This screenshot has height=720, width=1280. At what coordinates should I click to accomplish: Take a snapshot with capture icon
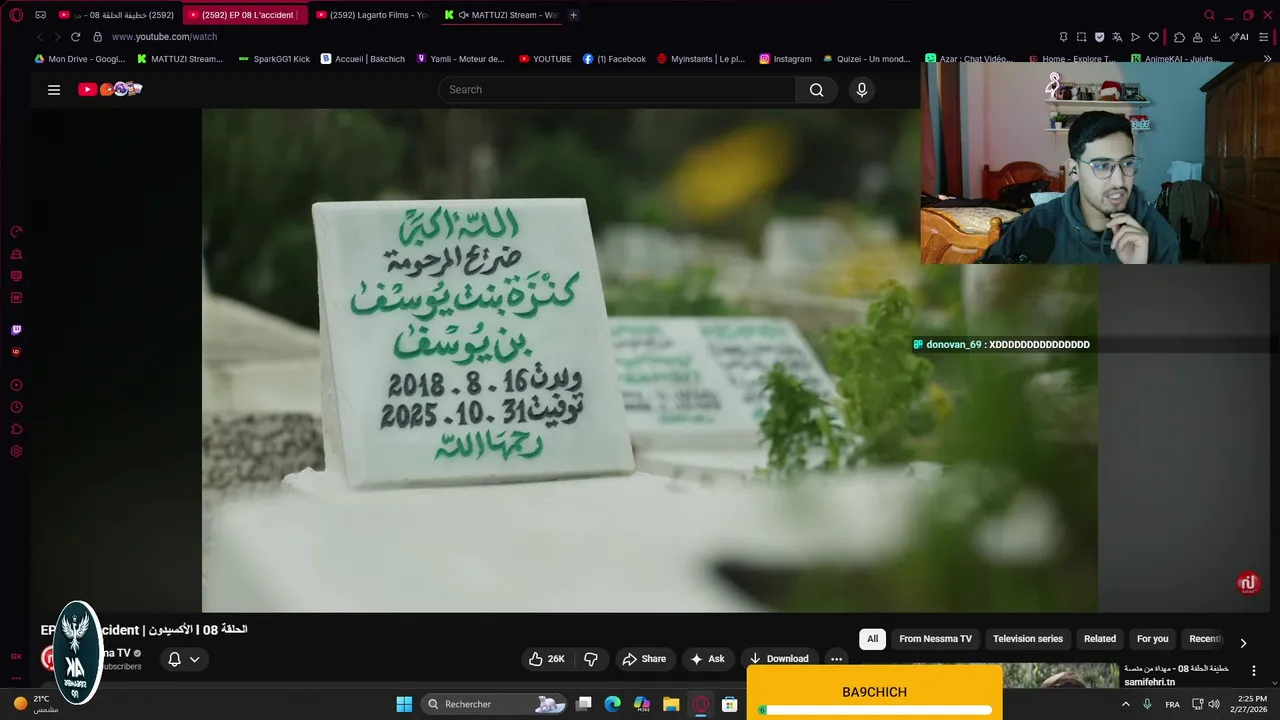pos(1081,37)
